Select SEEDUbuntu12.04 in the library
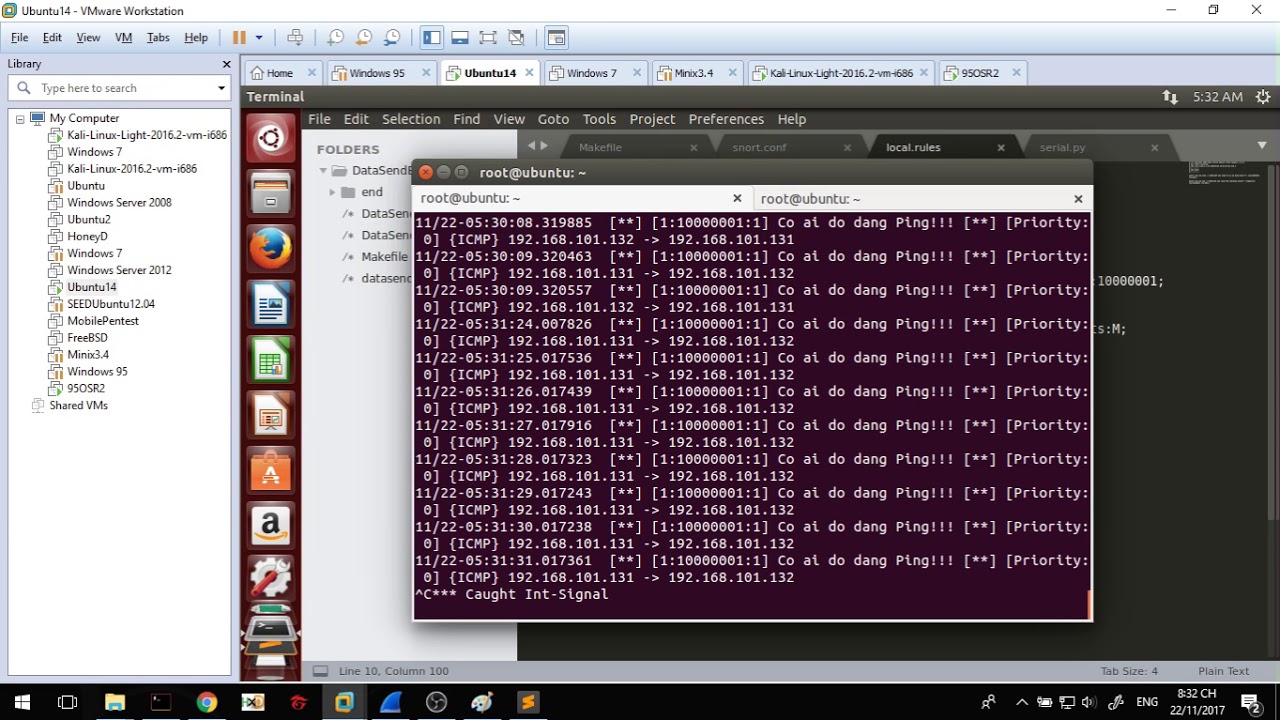The height and width of the screenshot is (720, 1280). 110,304
